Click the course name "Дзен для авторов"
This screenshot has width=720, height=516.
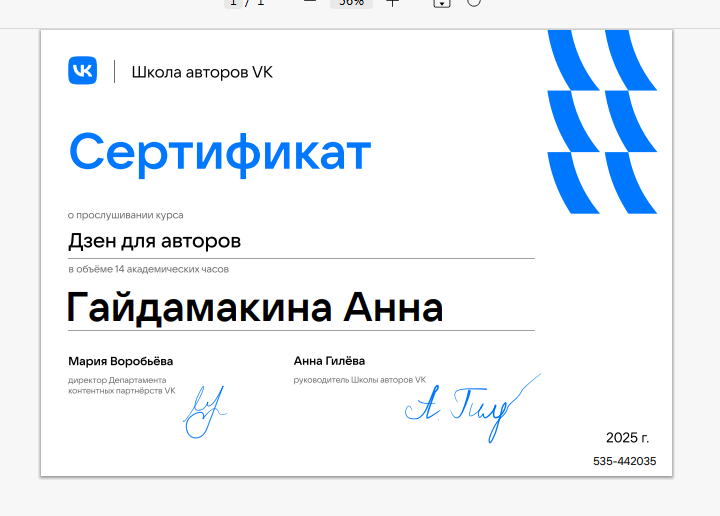point(155,241)
